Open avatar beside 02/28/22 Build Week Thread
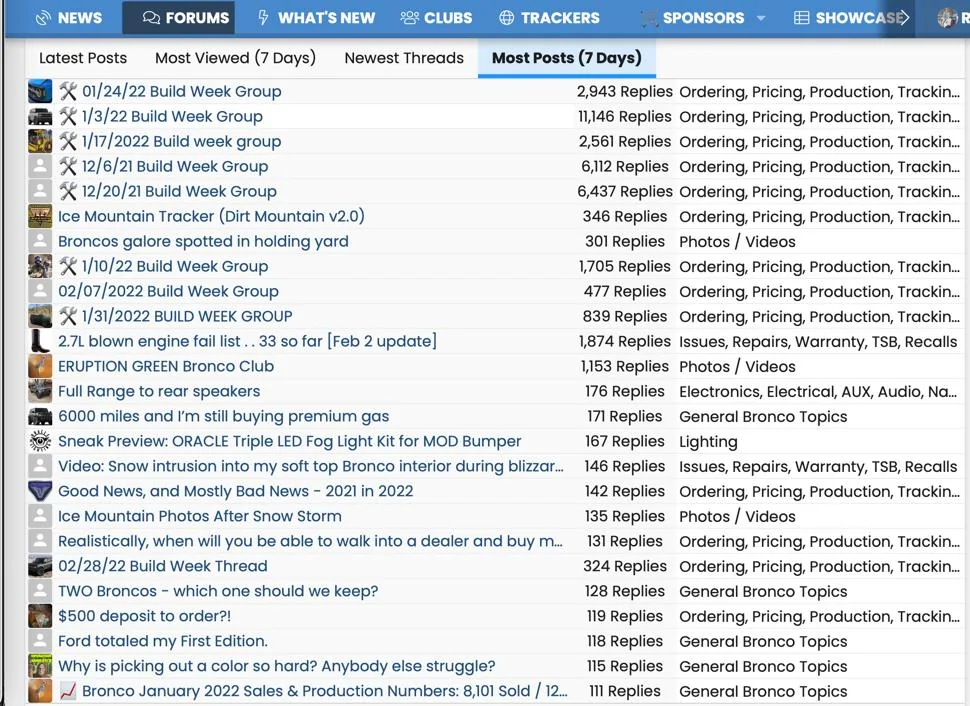Viewport: 970px width, 706px height. (40, 566)
